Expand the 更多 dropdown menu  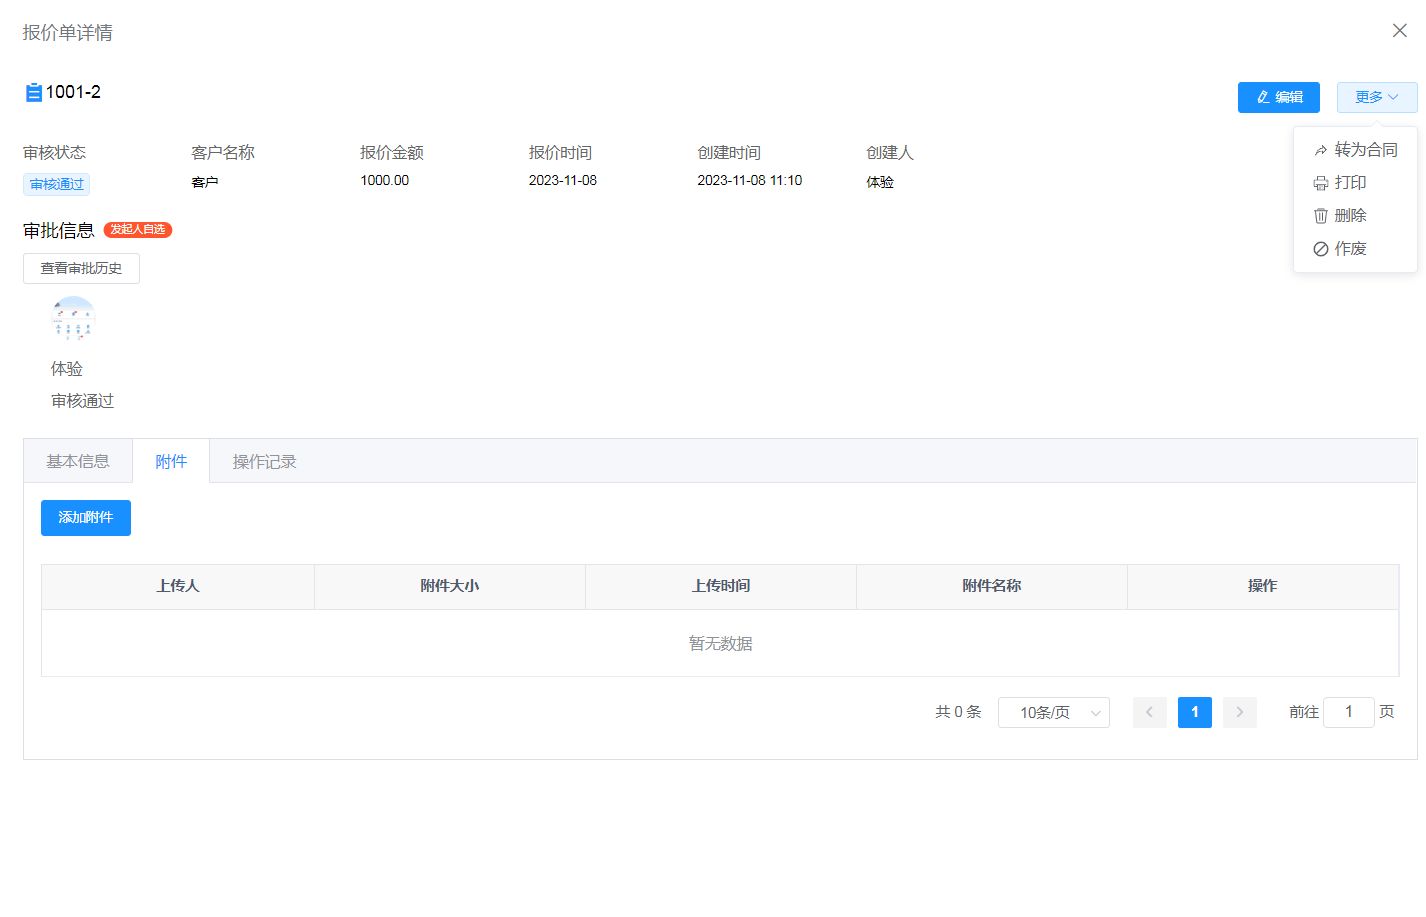point(1376,97)
